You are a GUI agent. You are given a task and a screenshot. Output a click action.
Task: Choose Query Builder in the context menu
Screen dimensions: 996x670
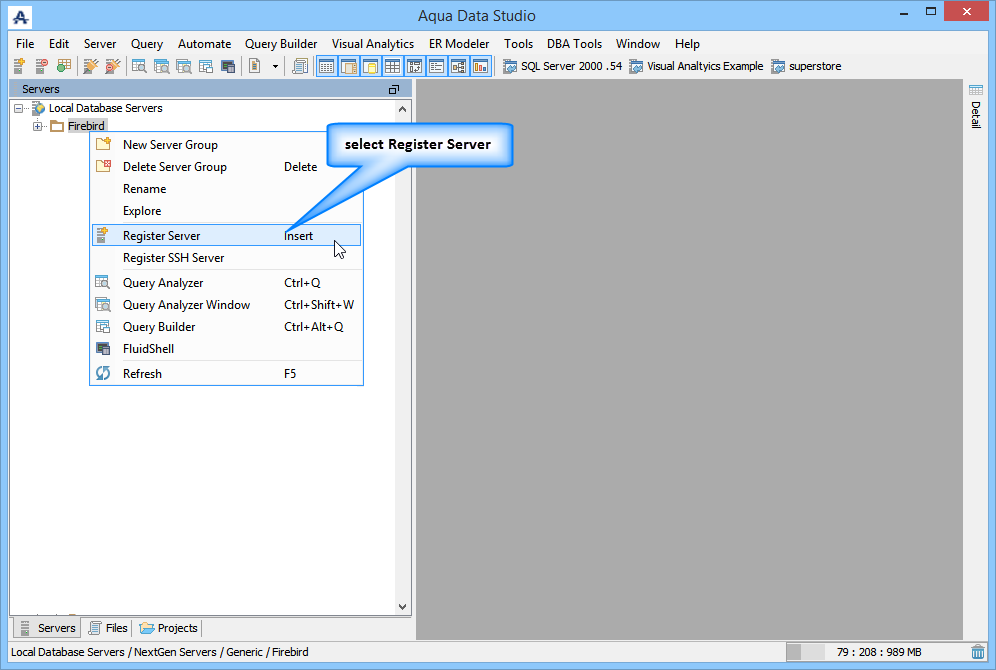pyautogui.click(x=227, y=326)
